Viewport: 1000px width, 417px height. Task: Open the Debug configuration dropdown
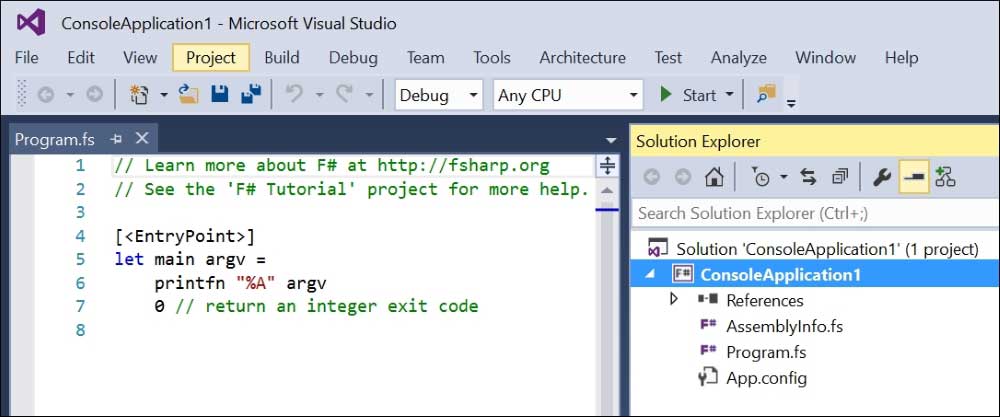439,95
